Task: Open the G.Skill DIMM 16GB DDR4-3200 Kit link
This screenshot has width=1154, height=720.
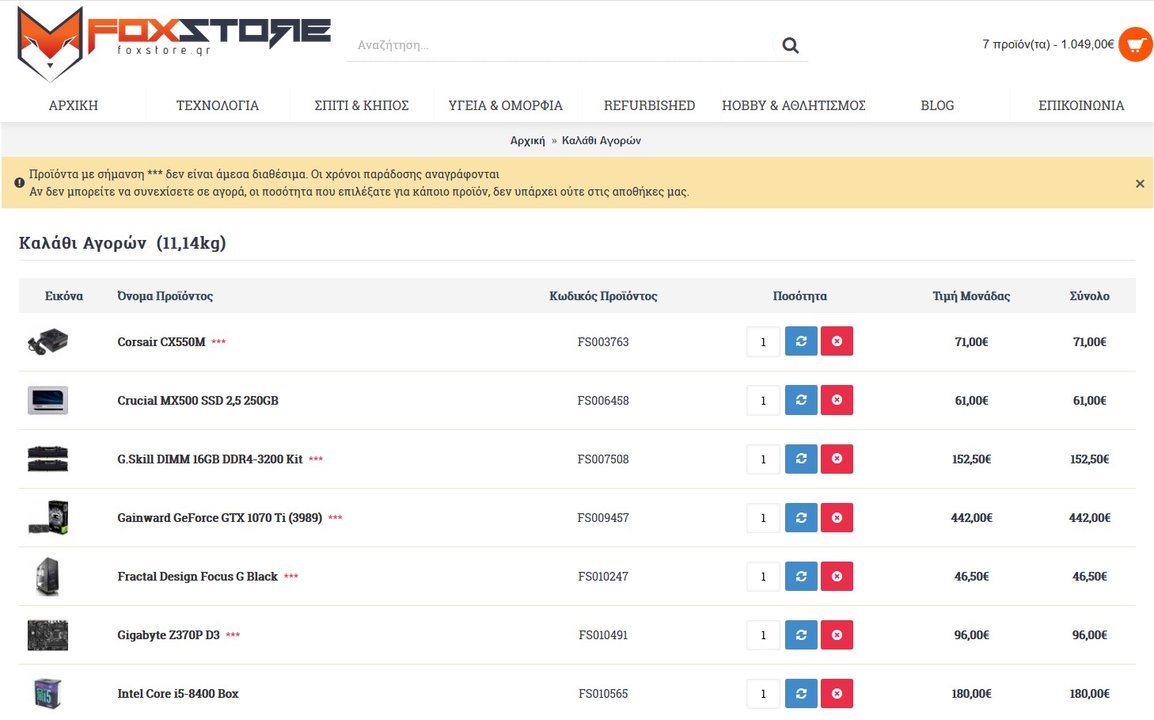Action: [210, 459]
